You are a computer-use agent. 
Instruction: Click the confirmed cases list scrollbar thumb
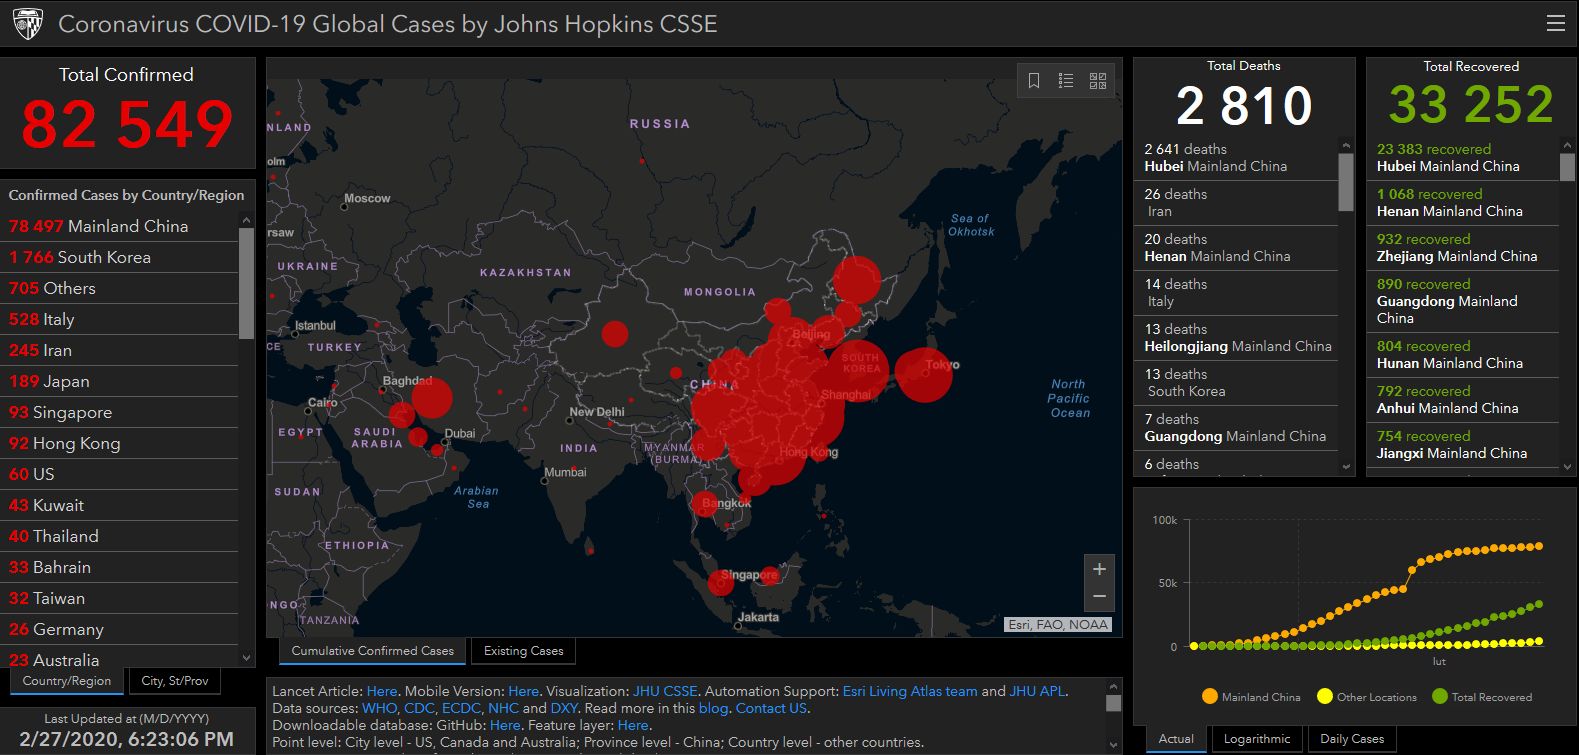247,284
